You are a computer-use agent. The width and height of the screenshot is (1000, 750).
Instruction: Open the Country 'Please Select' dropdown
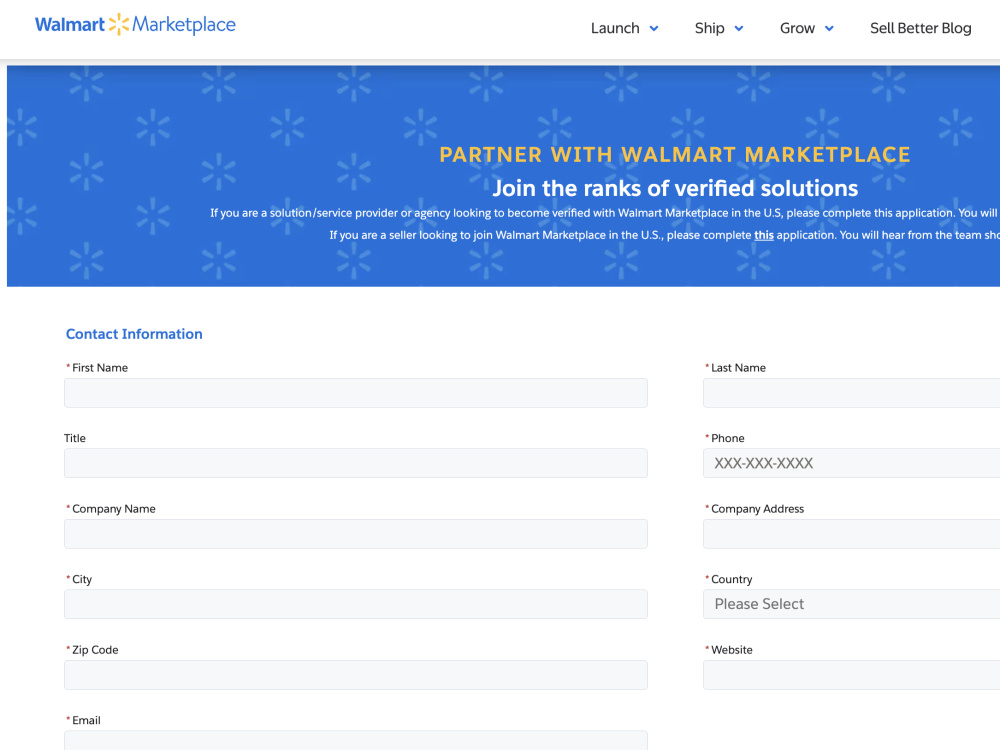851,604
